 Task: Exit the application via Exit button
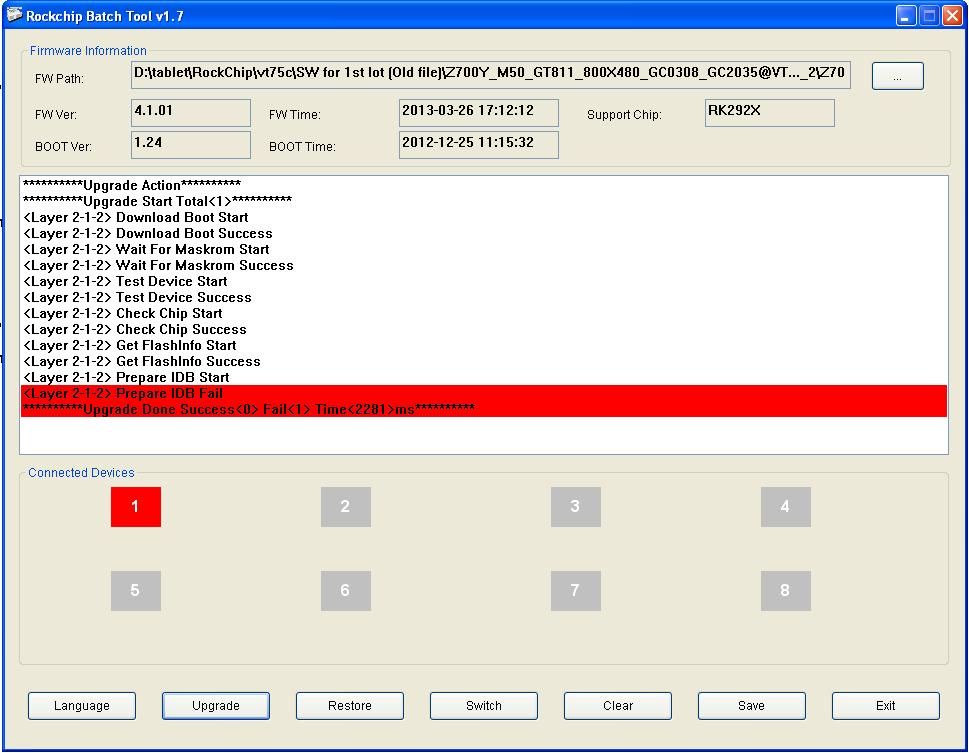(885, 706)
